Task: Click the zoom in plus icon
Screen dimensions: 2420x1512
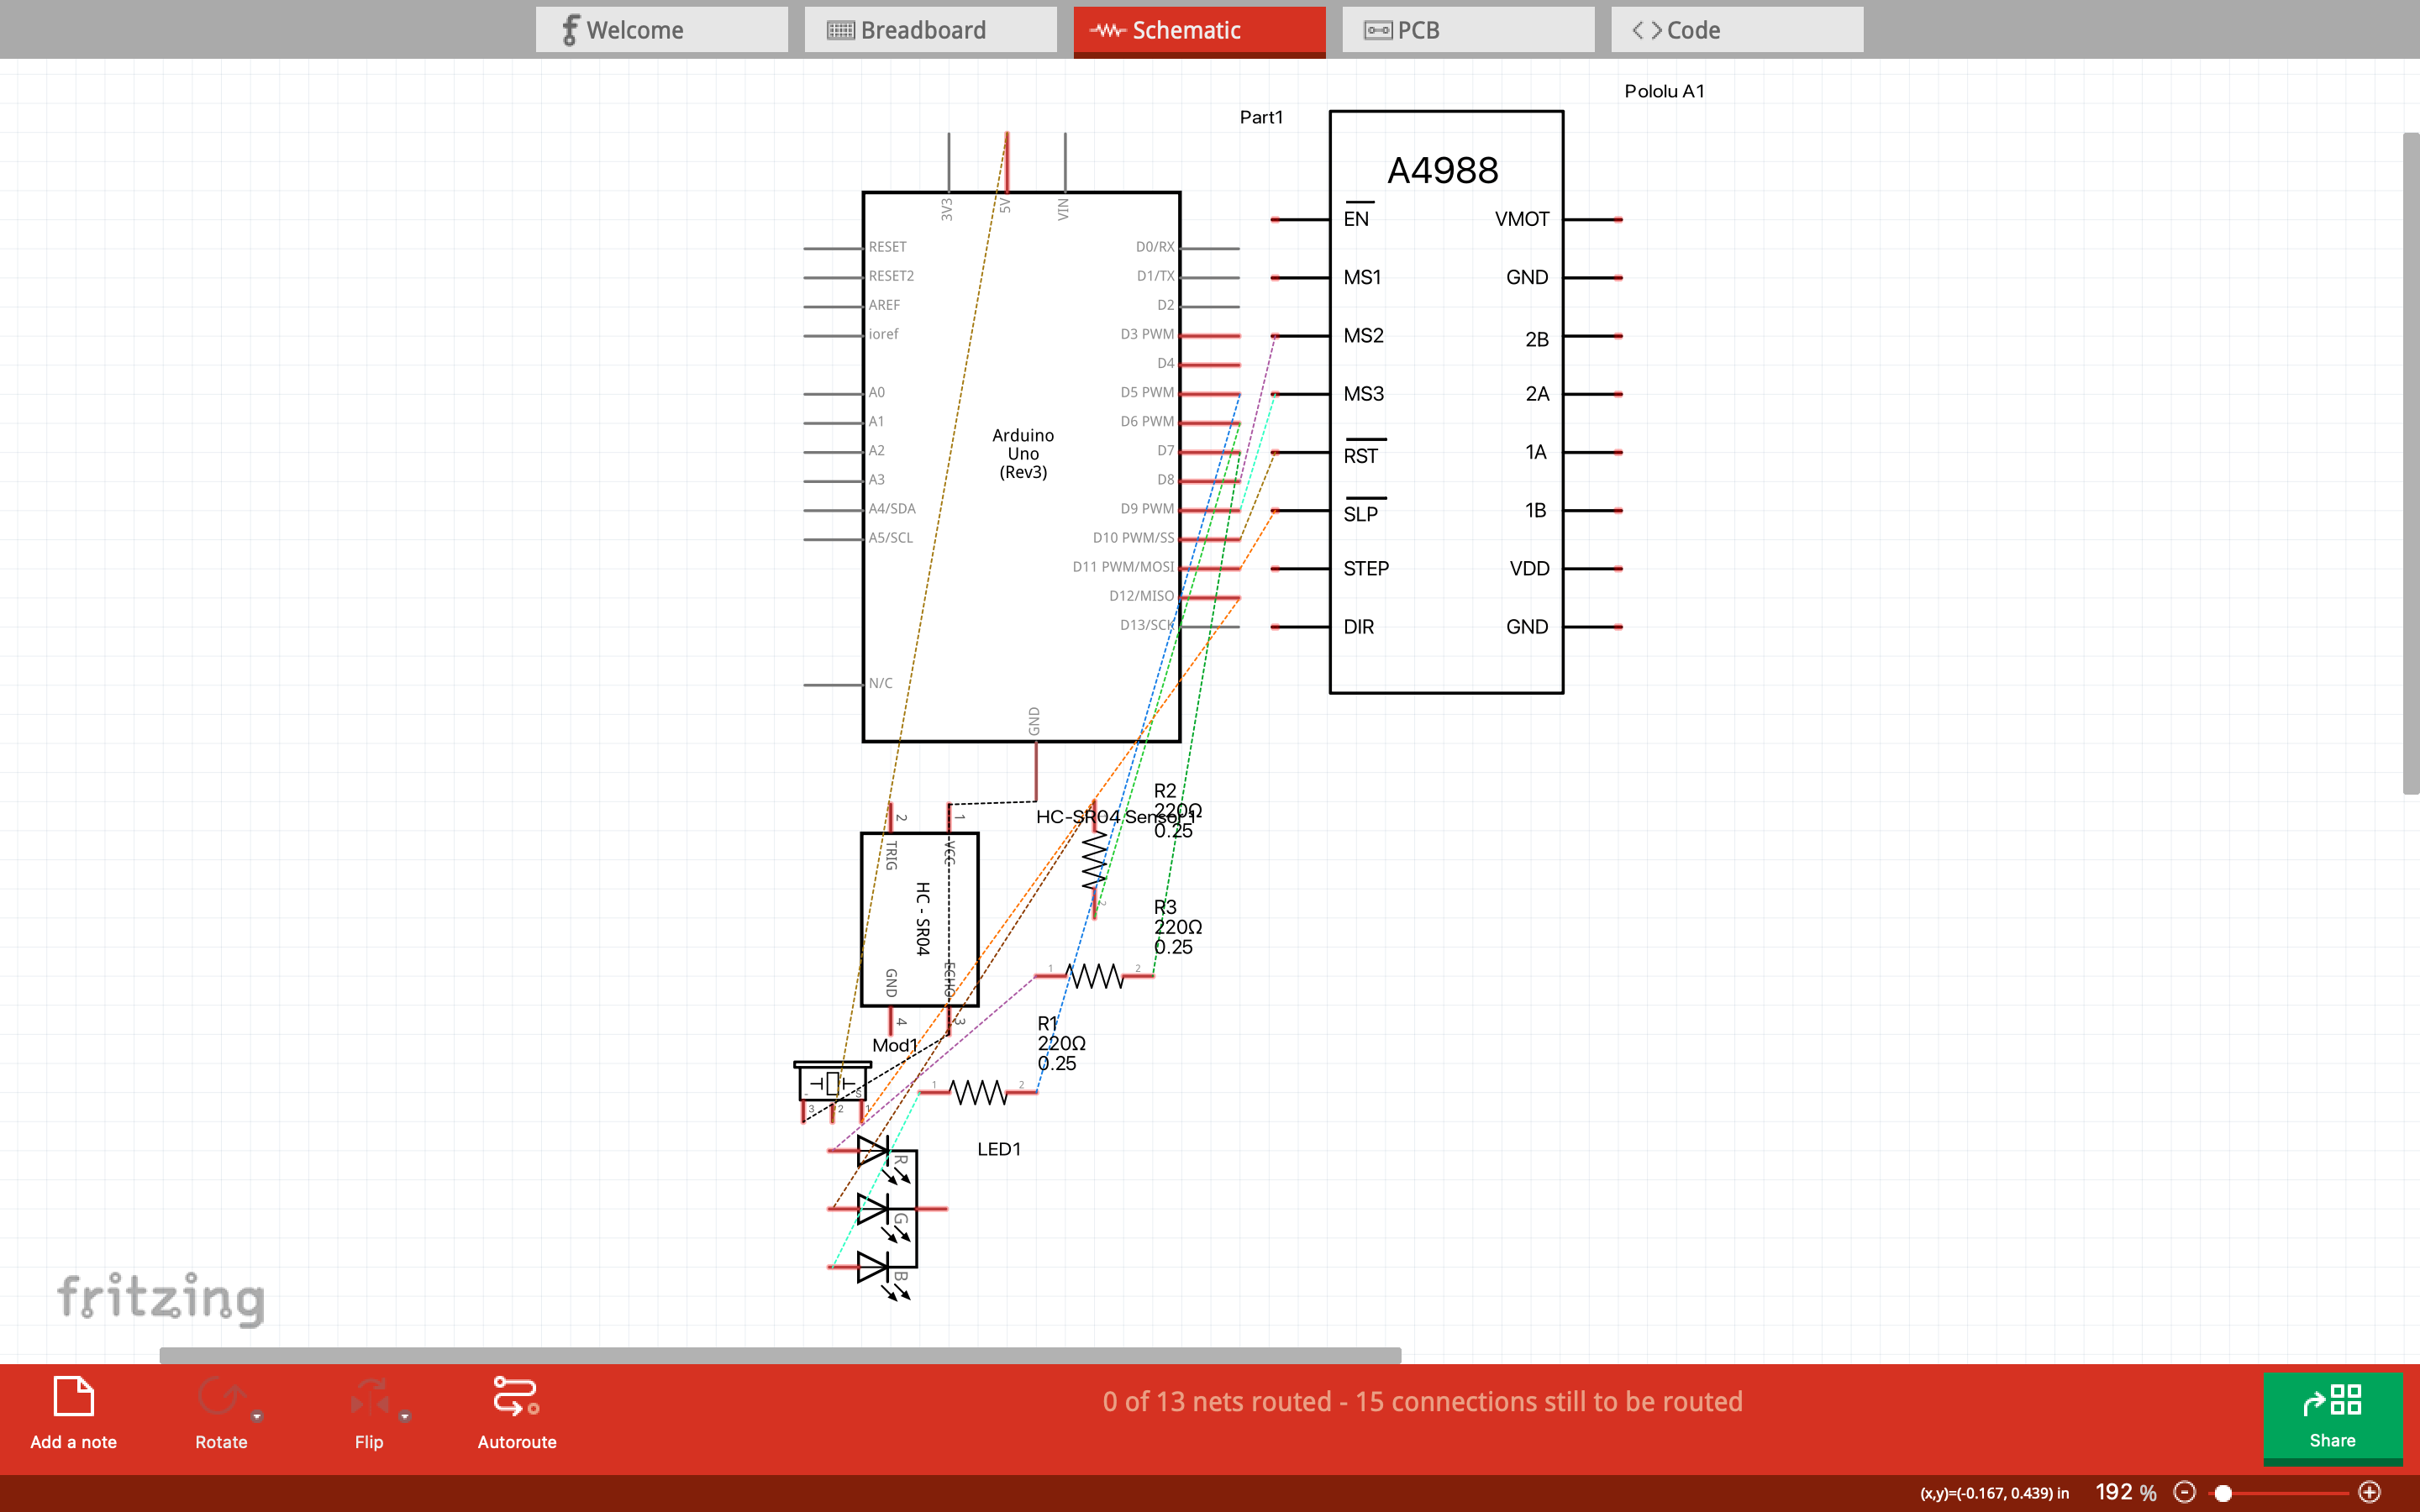Action: point(2369,1492)
